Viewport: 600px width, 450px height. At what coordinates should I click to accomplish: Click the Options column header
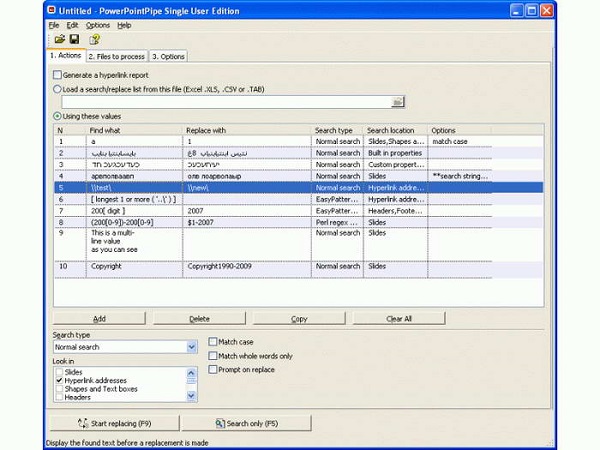[460, 130]
